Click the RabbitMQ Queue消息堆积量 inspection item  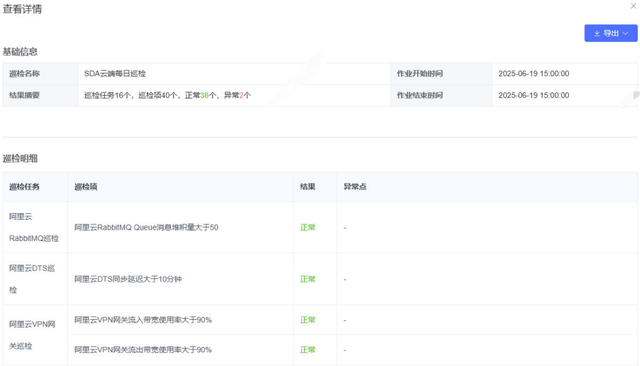click(x=146, y=227)
